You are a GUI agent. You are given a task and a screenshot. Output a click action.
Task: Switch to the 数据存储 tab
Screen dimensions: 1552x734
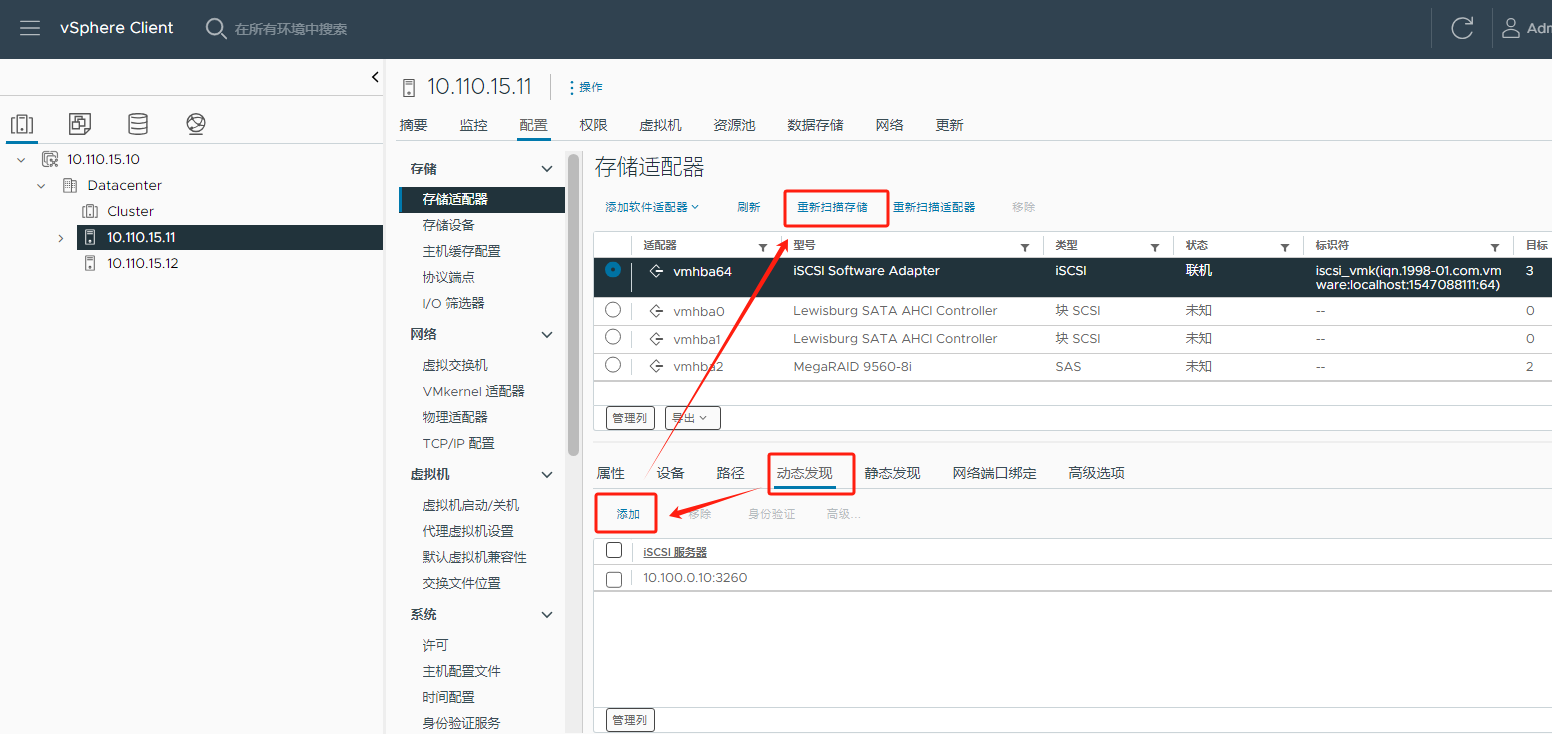click(x=815, y=125)
